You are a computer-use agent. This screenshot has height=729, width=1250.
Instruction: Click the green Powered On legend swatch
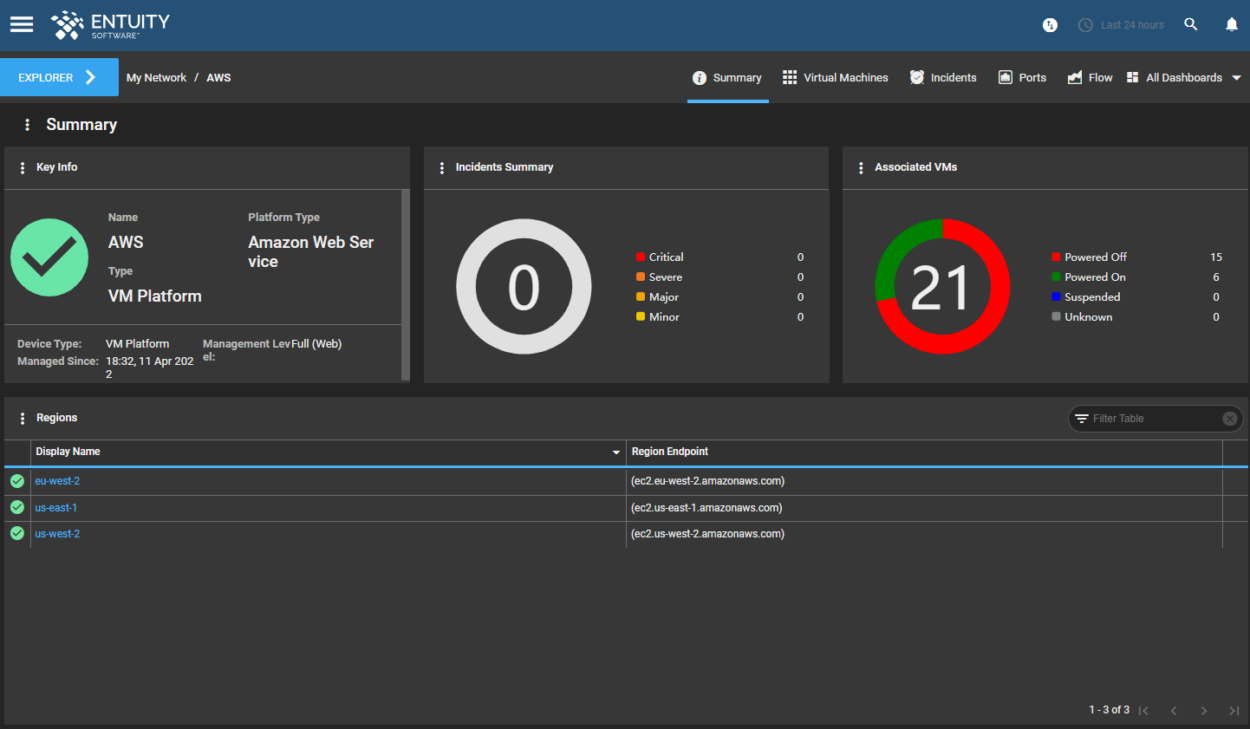[x=1056, y=277]
